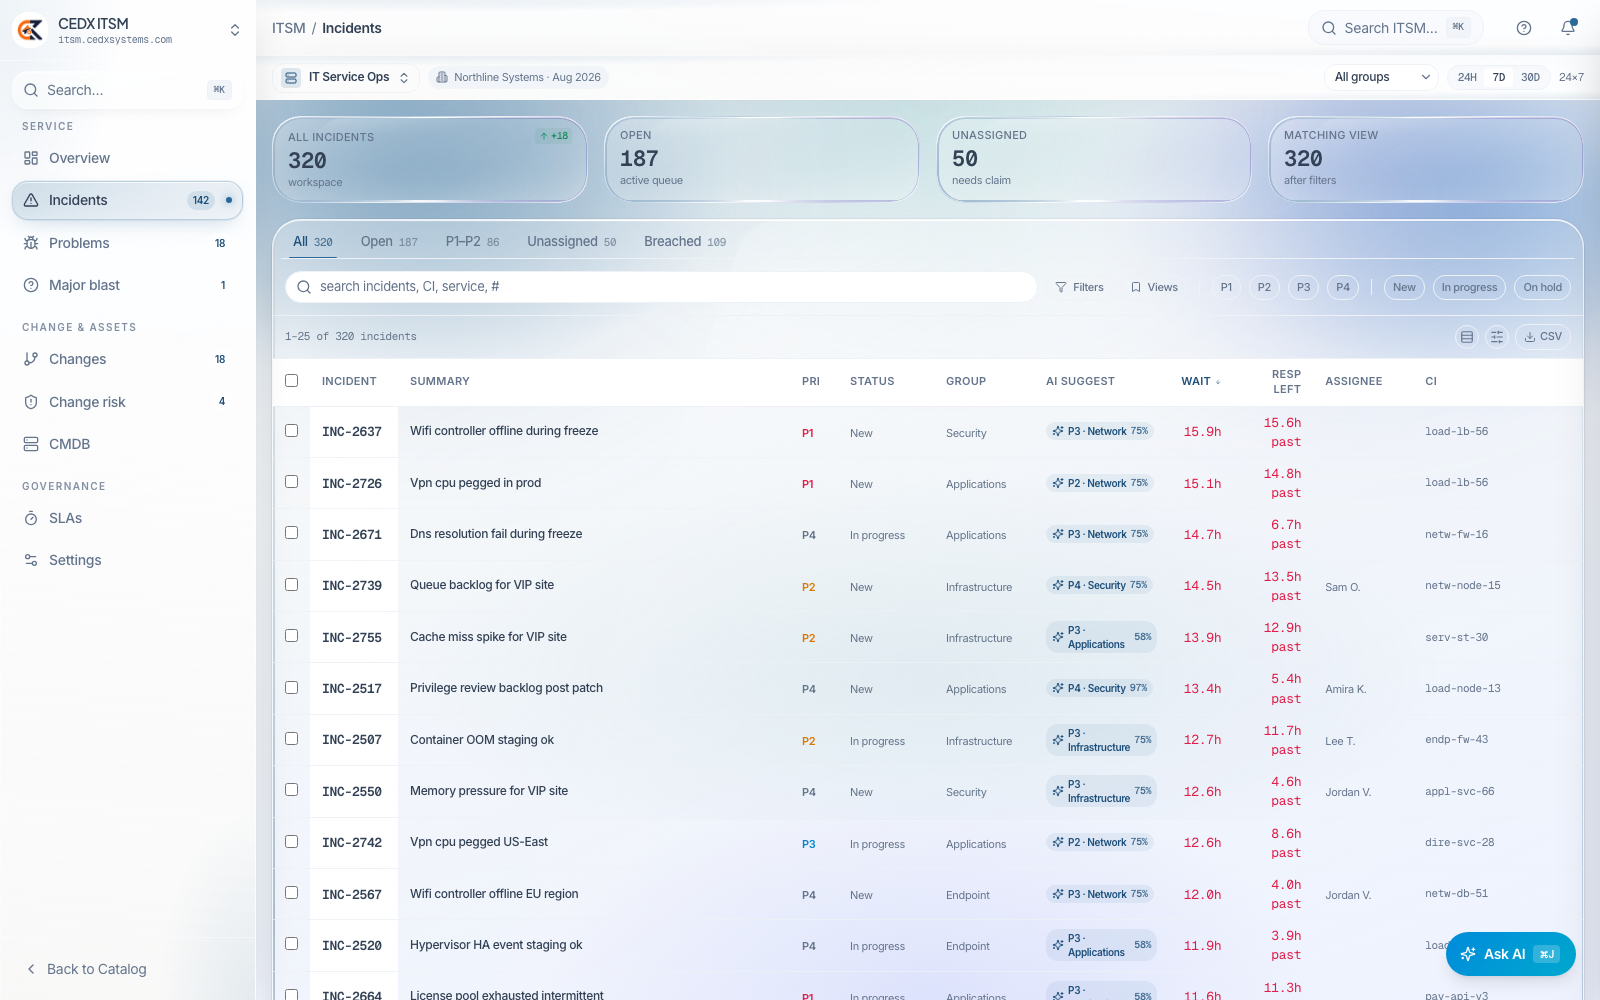Click the 24×7 schedule label

click(1571, 77)
